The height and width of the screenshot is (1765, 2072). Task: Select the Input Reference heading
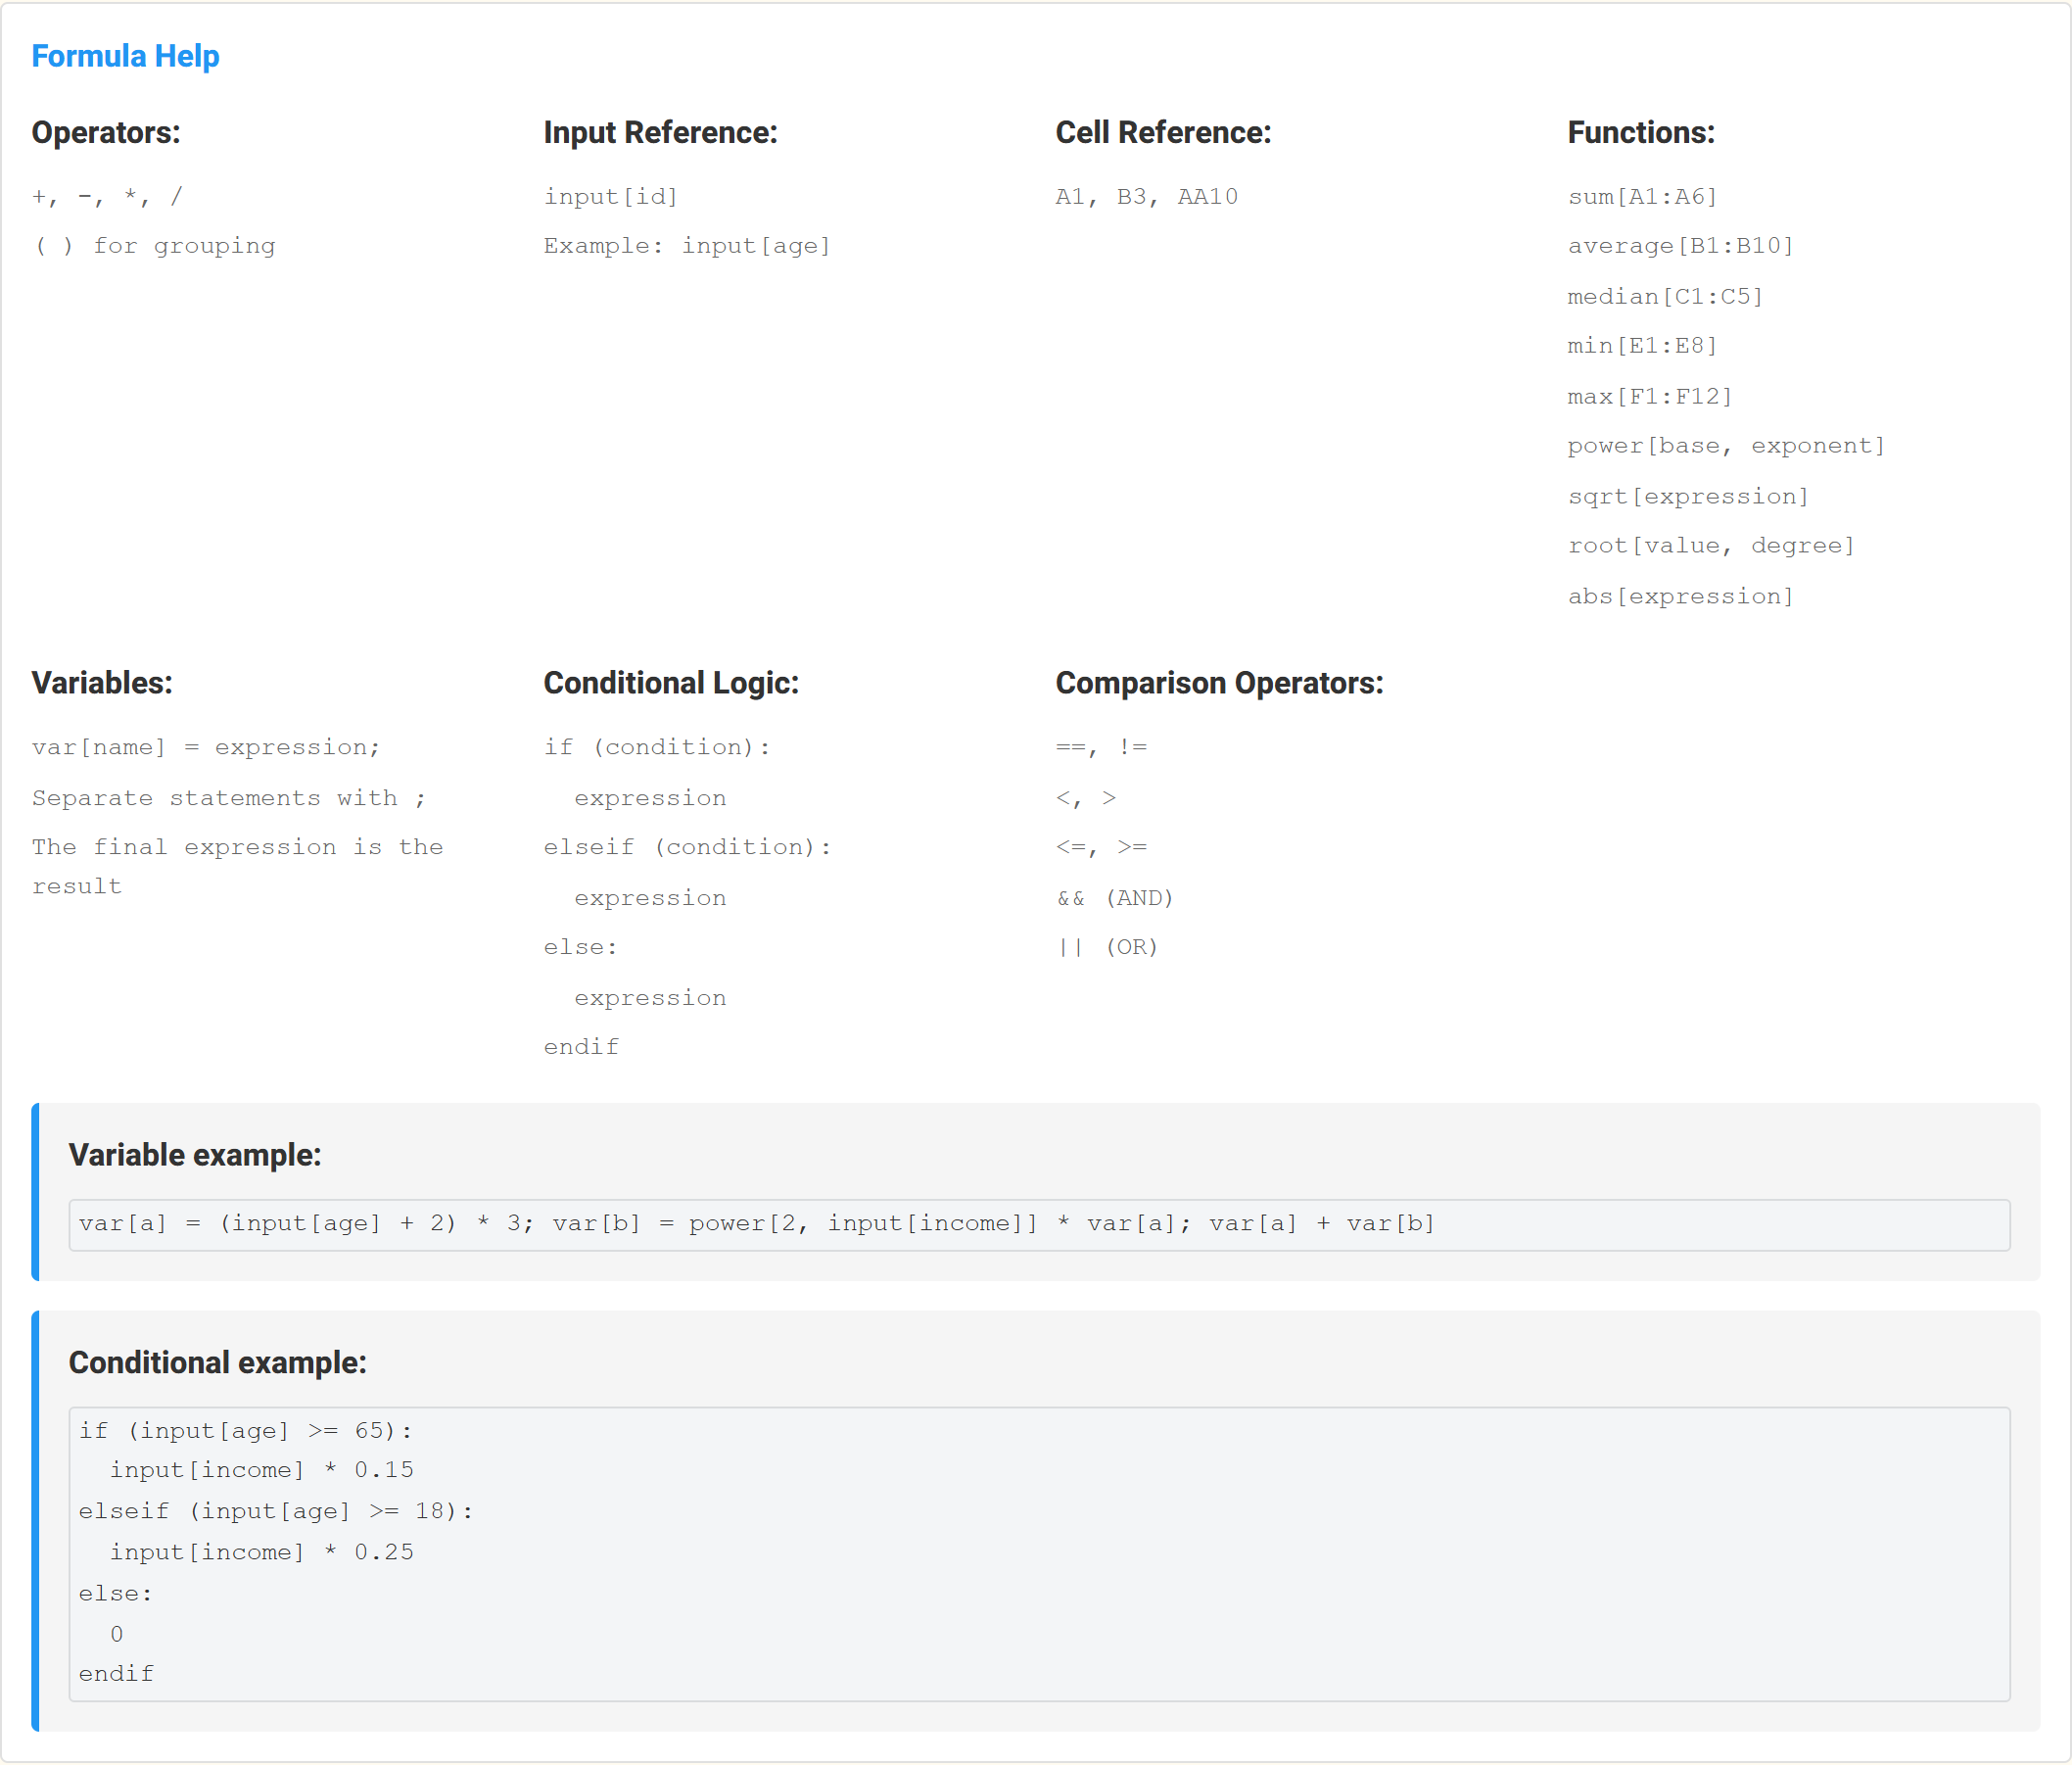click(x=660, y=133)
